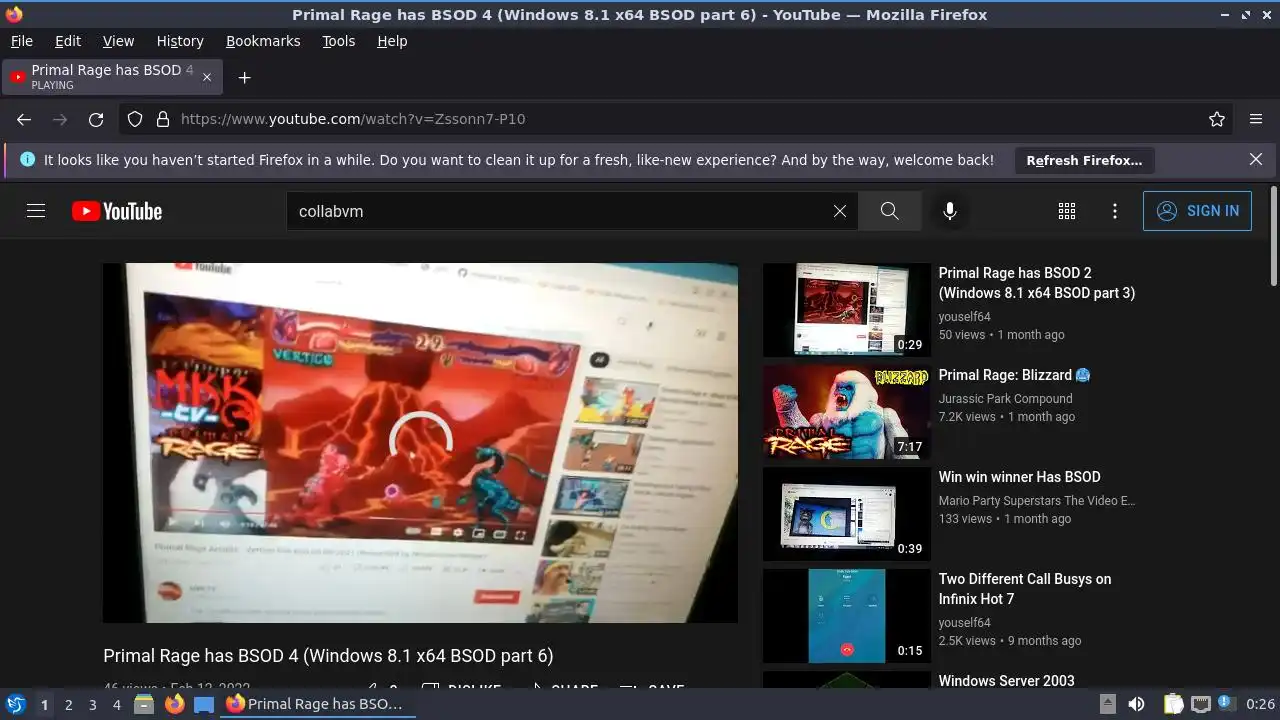Click the 0:26 clock in the tray
The width and height of the screenshot is (1280, 720).
(x=1260, y=704)
